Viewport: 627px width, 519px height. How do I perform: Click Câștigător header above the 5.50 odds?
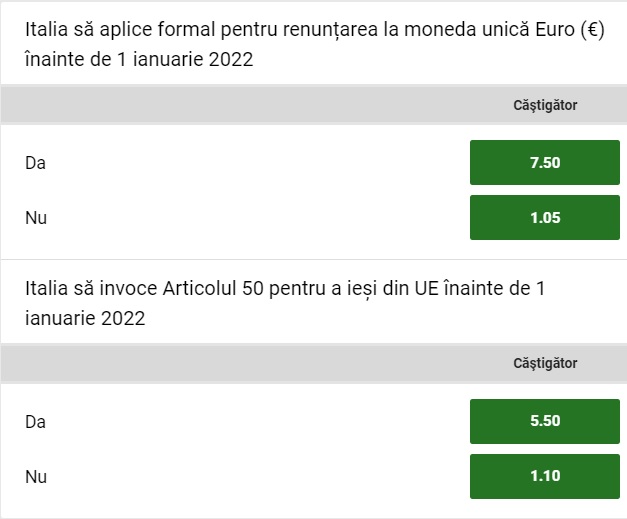[545, 363]
